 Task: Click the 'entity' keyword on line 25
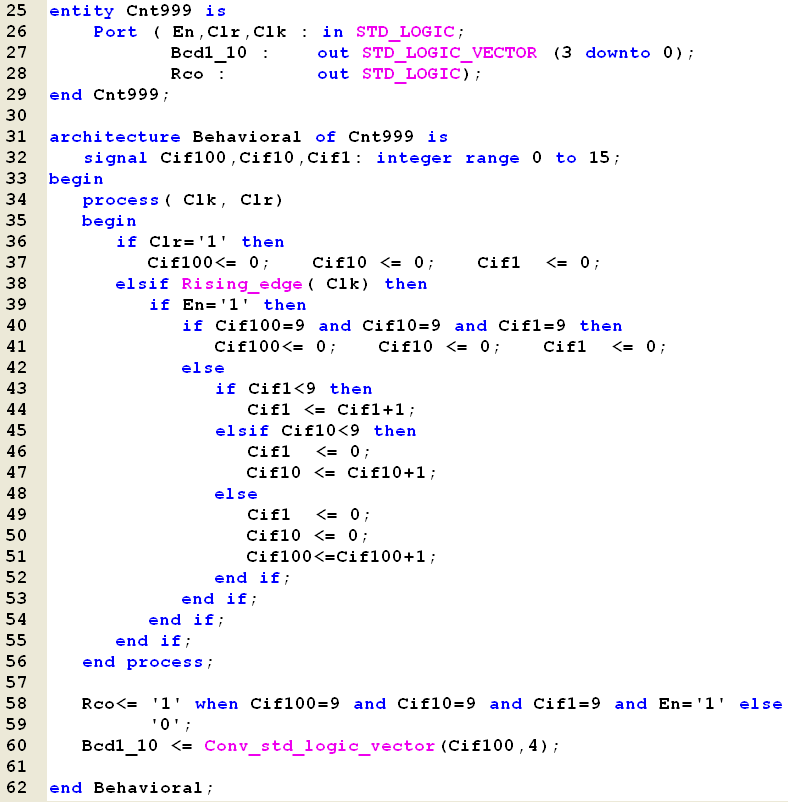click(81, 11)
